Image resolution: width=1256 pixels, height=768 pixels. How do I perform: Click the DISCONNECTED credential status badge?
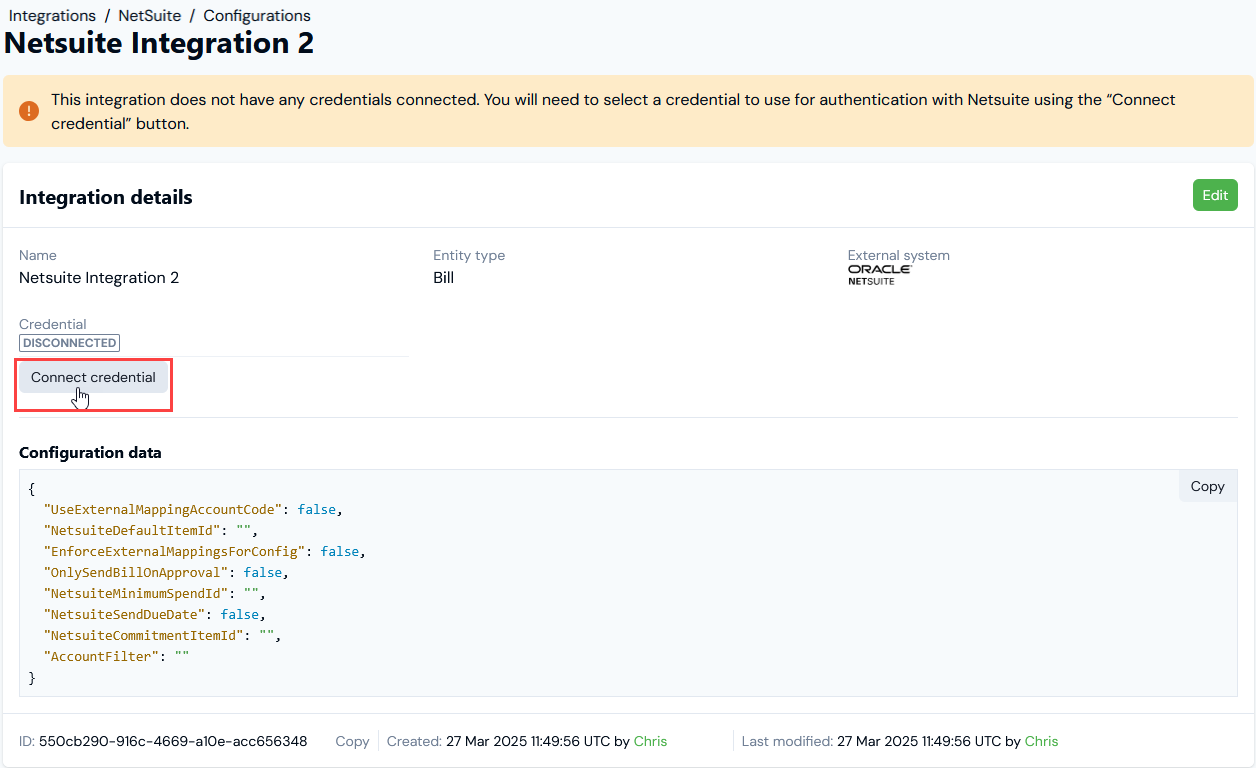coord(69,343)
